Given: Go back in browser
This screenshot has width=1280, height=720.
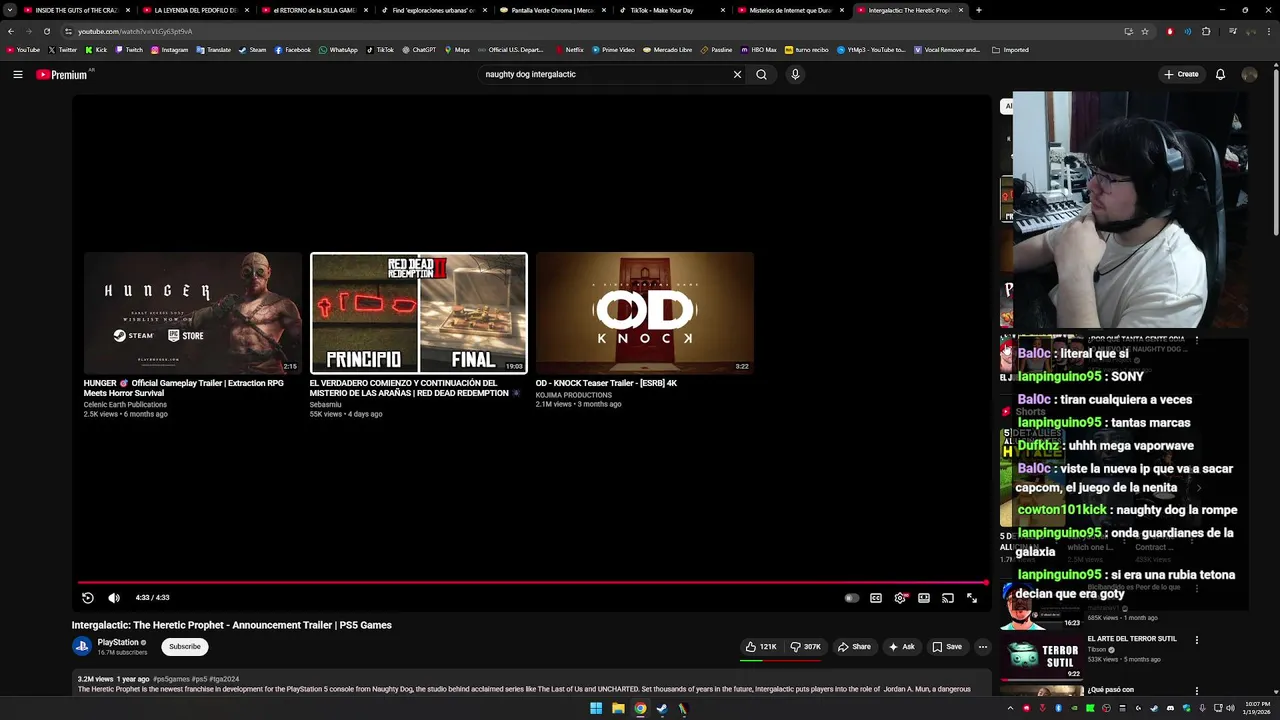Looking at the screenshot, I should point(11,31).
